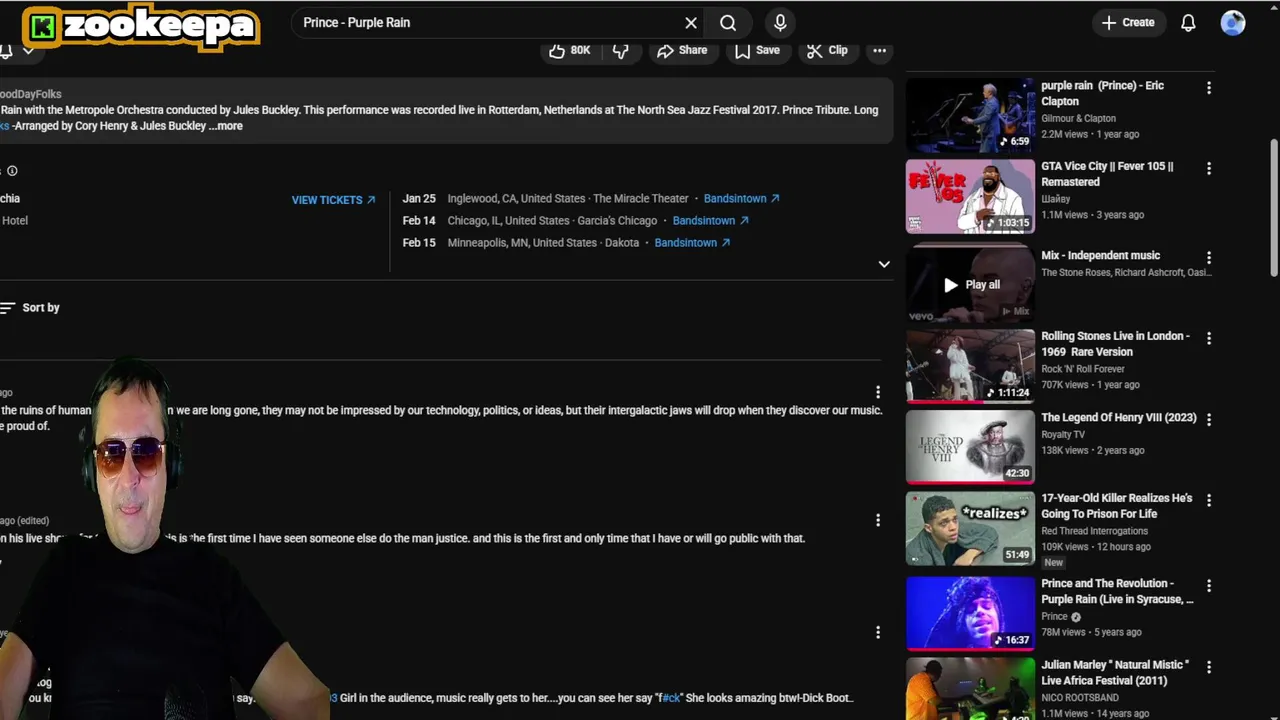Open options menu for 'Girl in the audience' comment
Screen dimensions: 1280x720
878,632
